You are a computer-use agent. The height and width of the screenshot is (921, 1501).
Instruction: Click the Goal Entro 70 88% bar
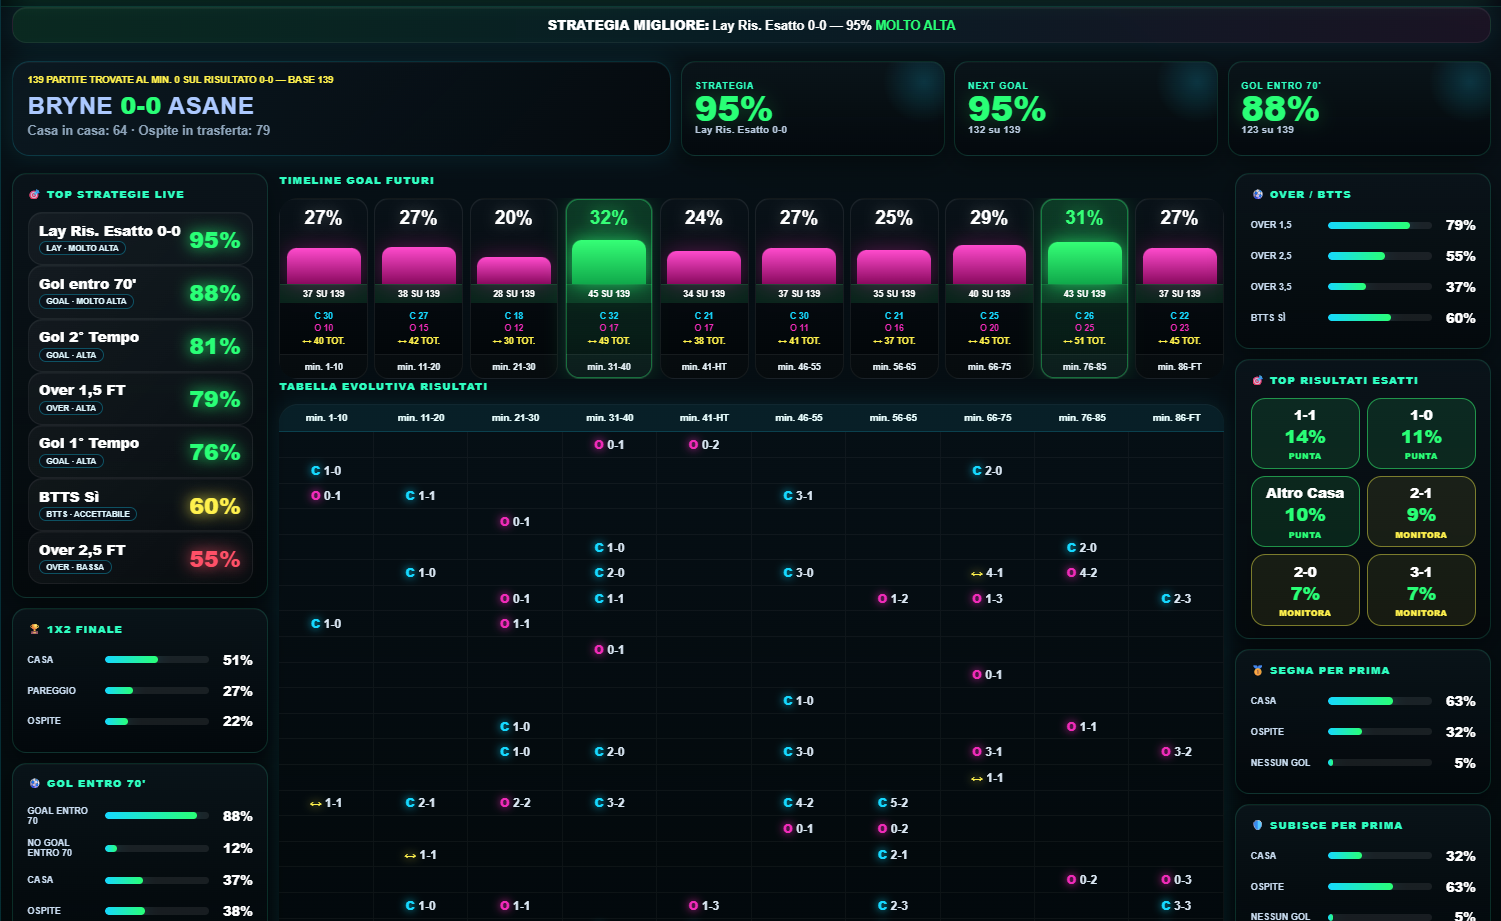157,816
